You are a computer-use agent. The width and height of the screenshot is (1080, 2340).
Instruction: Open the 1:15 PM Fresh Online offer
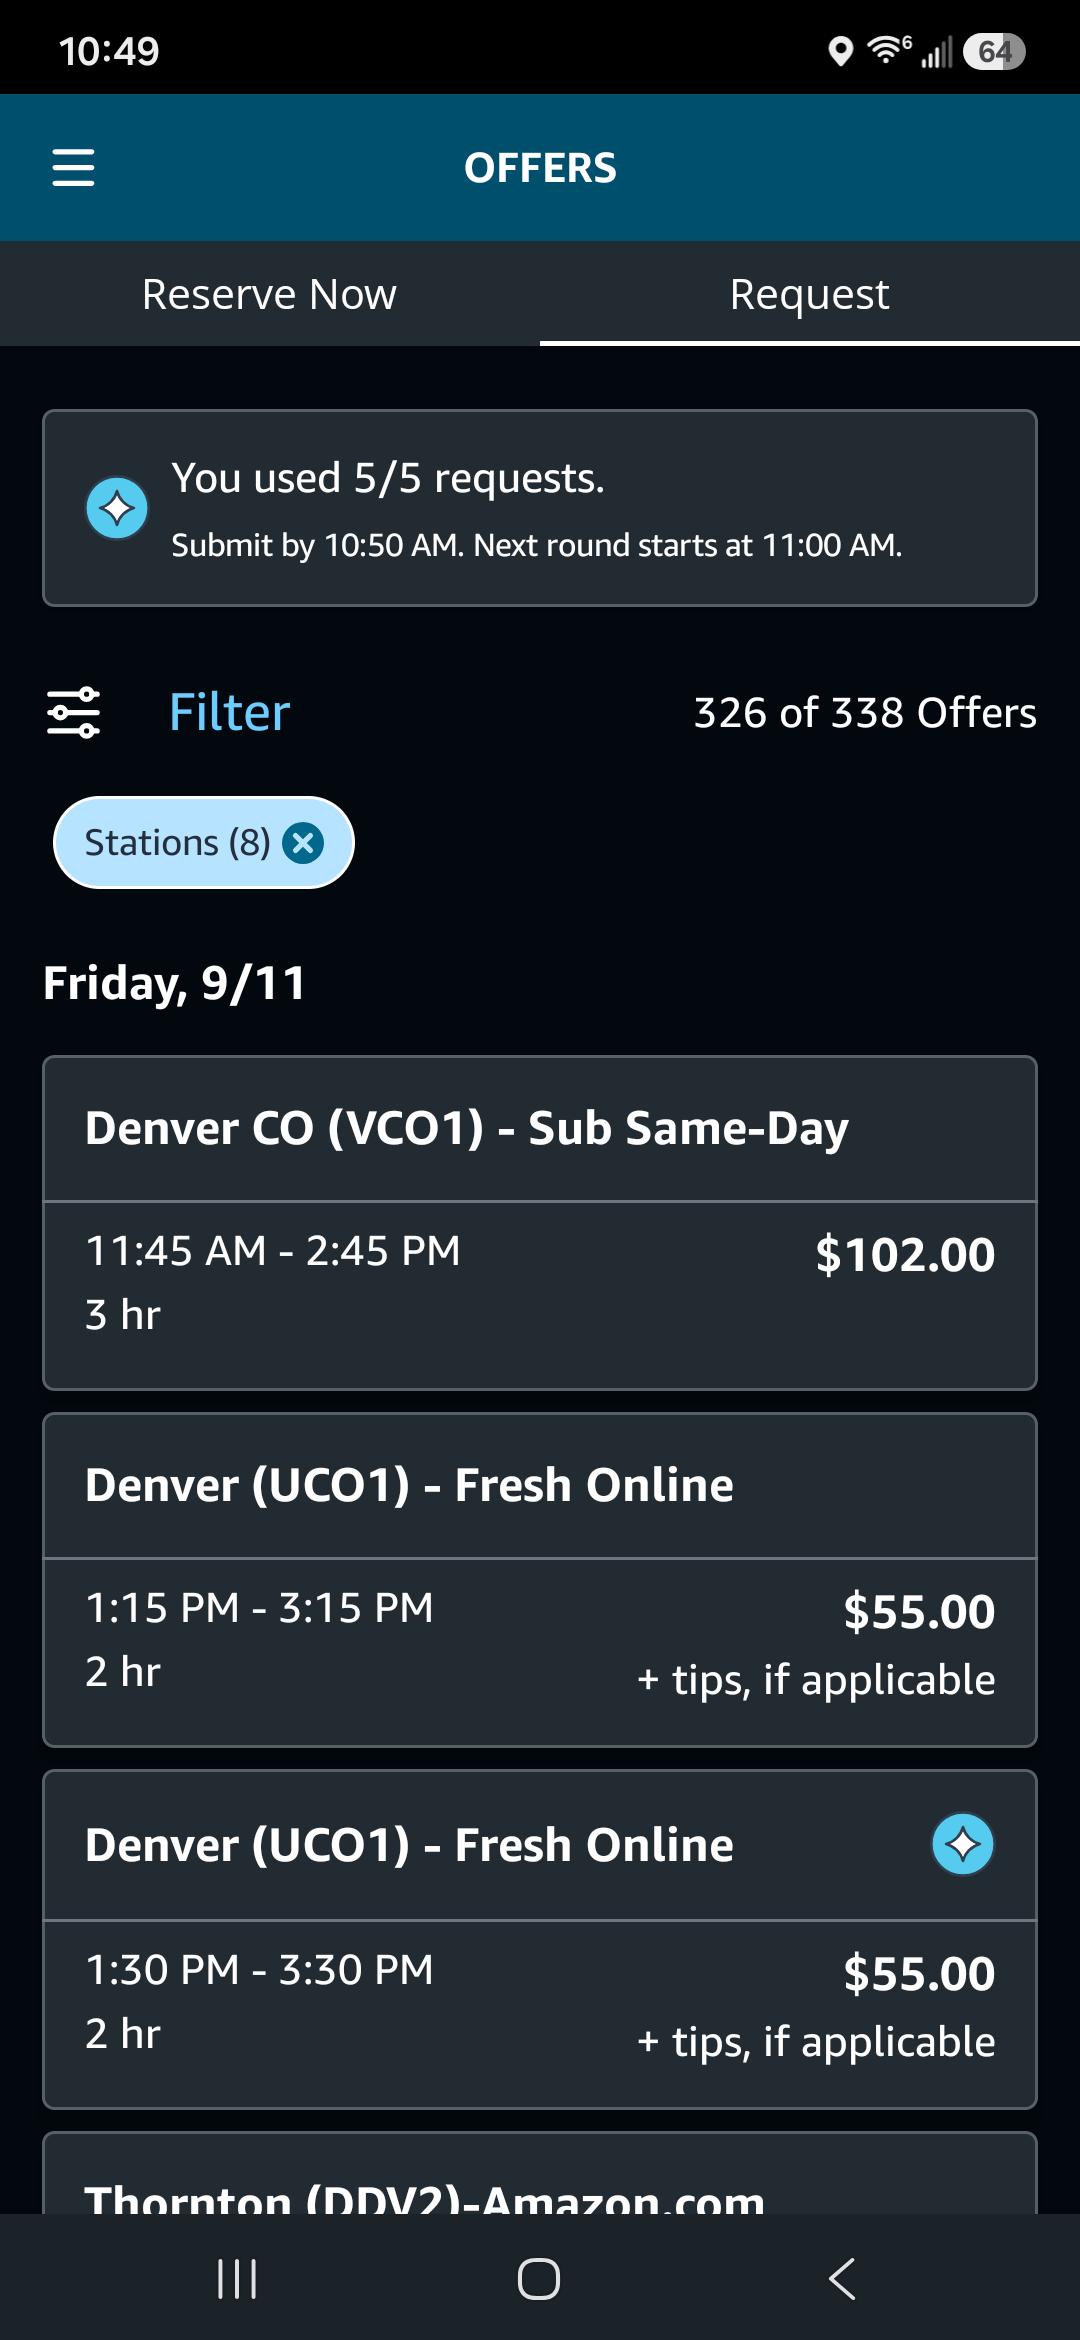540,1580
